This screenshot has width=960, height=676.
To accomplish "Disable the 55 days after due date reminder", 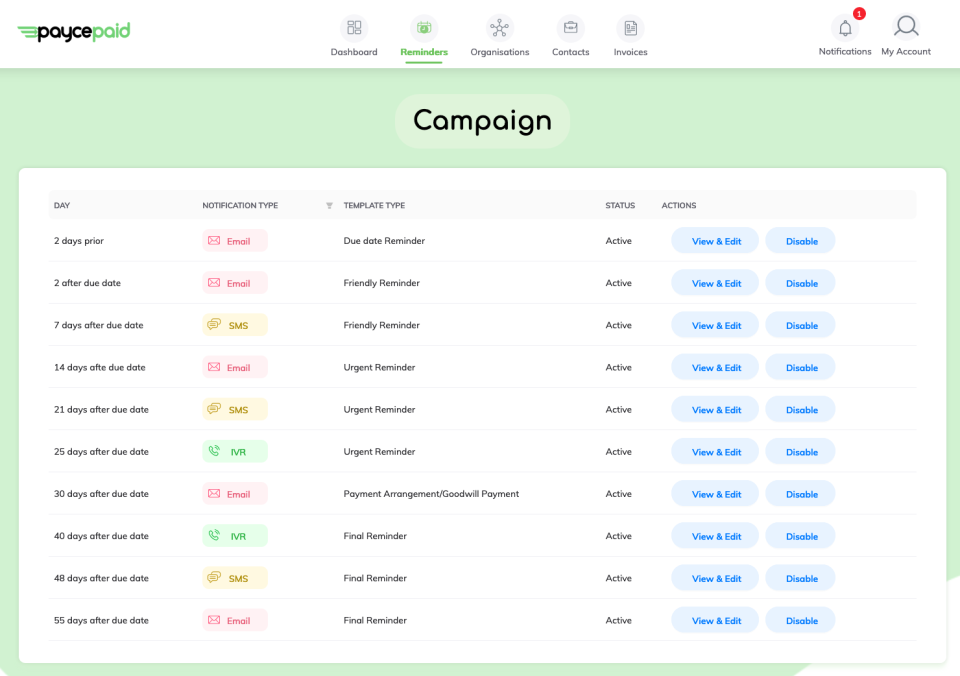I will [x=801, y=621].
